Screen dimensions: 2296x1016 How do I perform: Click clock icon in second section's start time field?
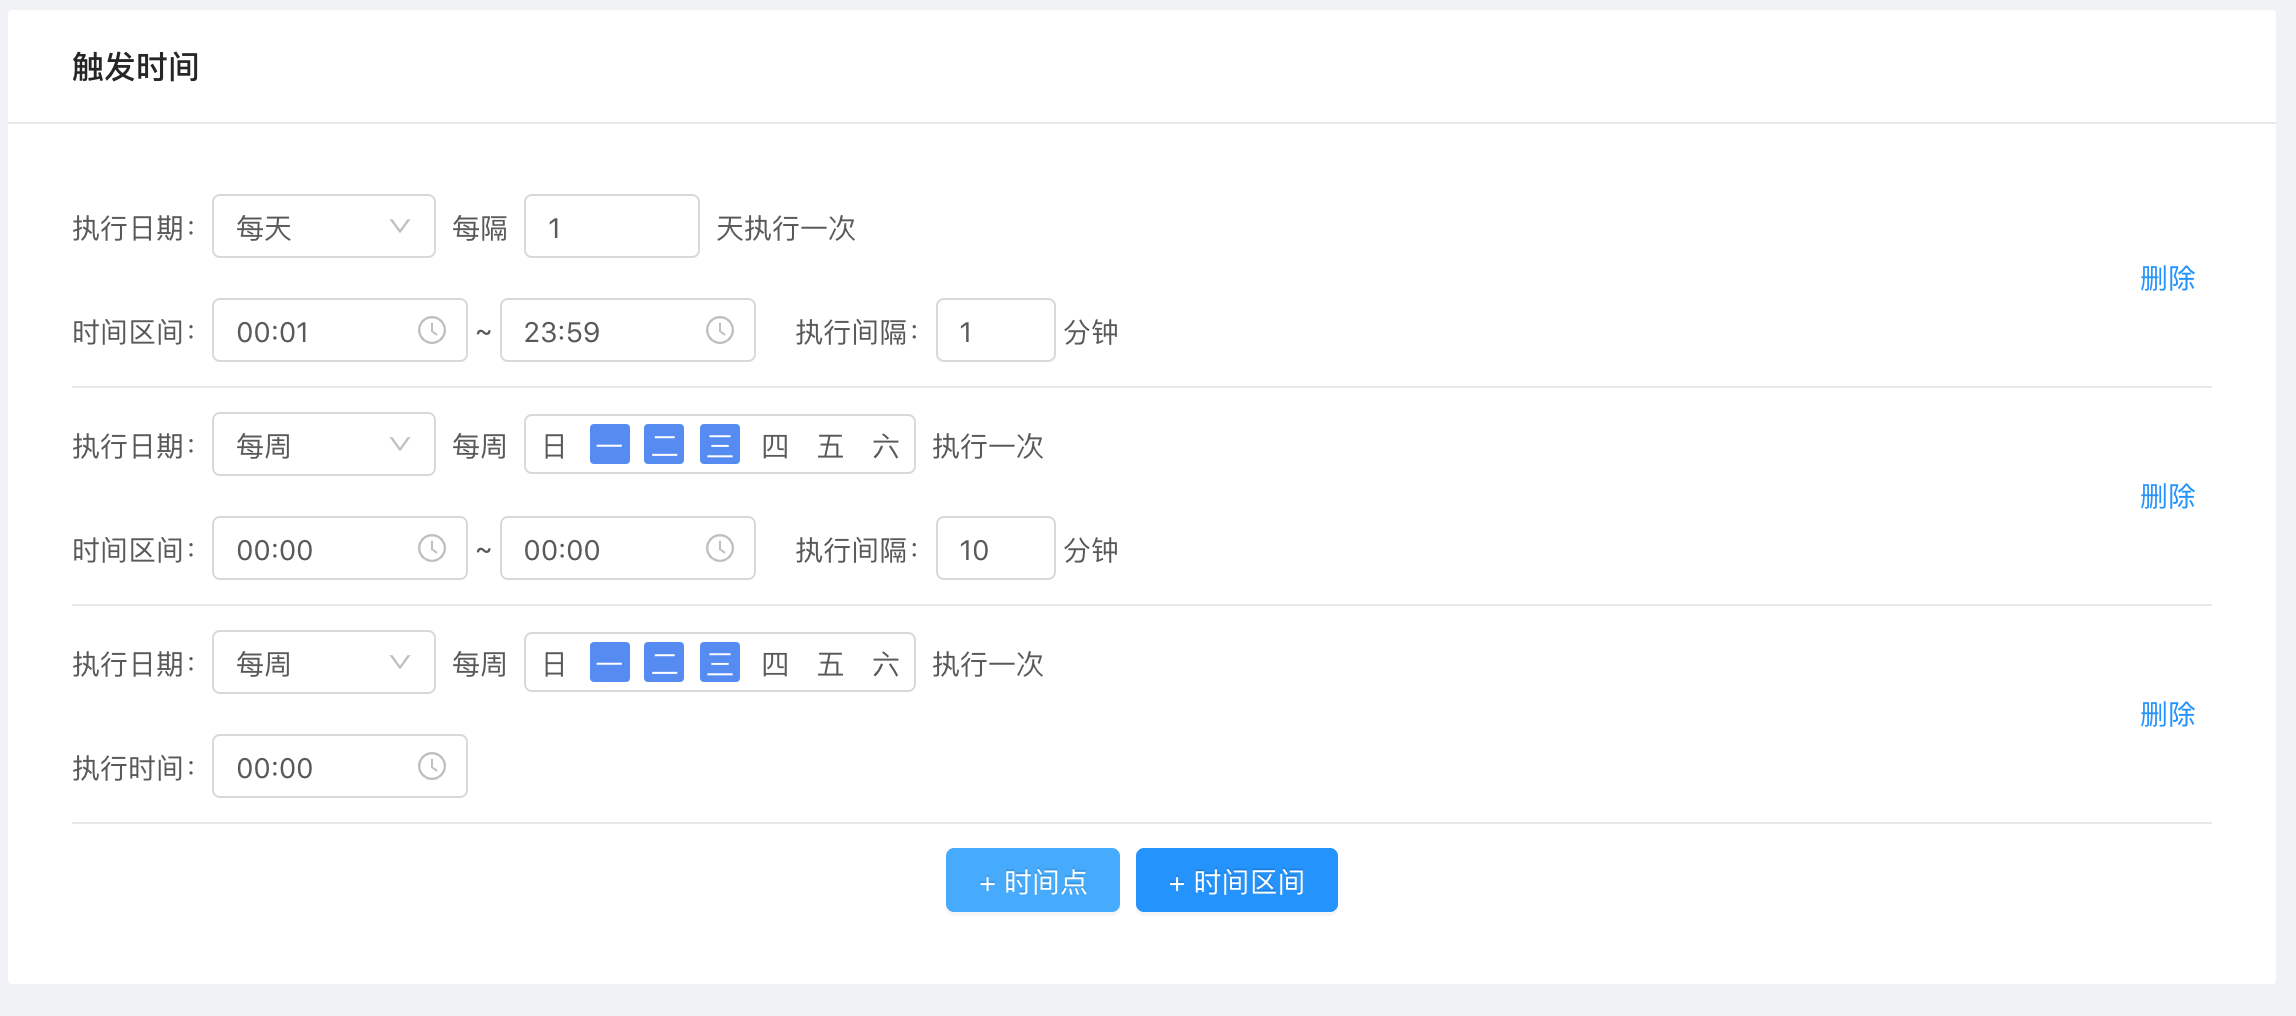[431, 548]
